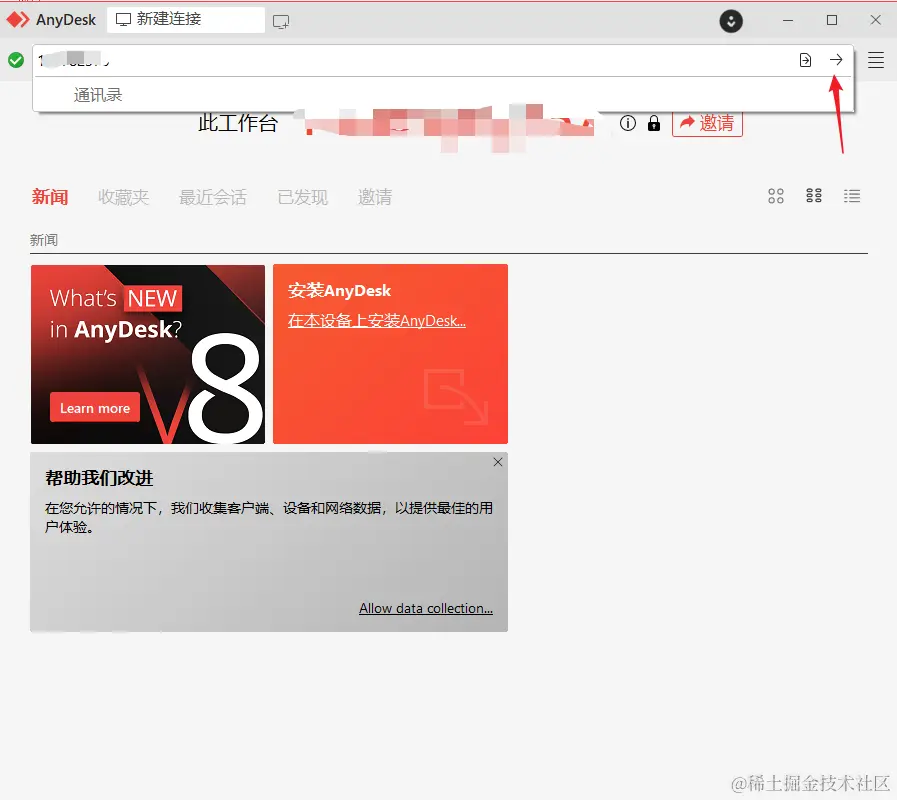Open the 新闻 tab

pyautogui.click(x=50, y=197)
